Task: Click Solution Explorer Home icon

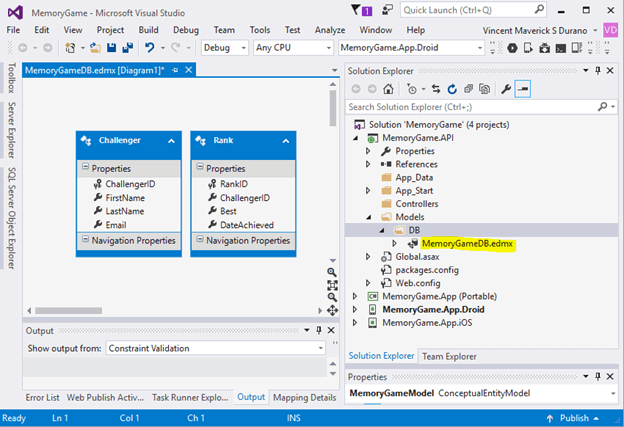Action: tap(388, 89)
